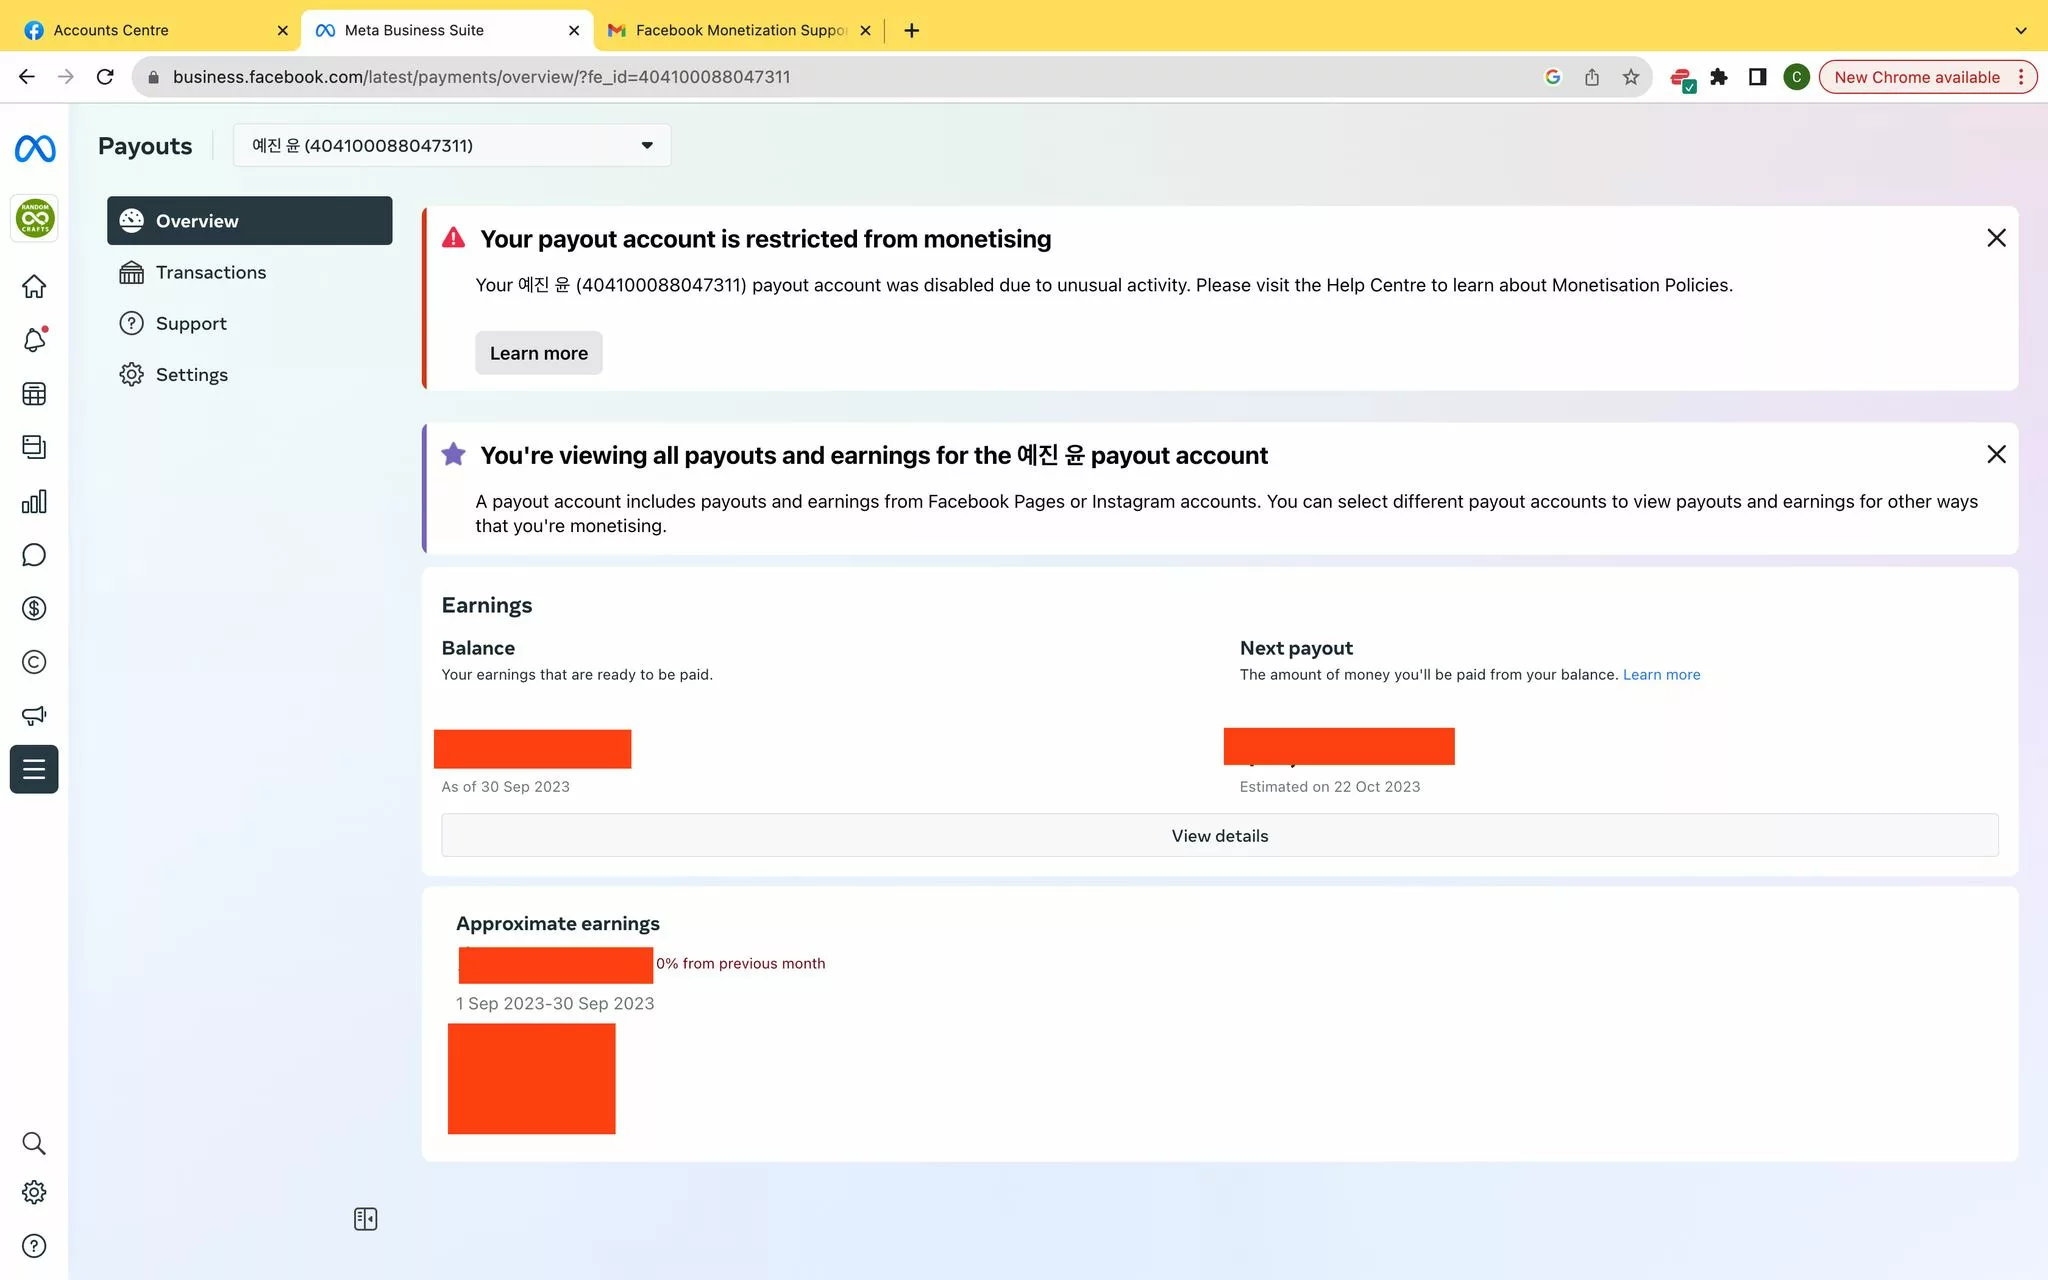Dismiss the payout restricted alert

[x=1996, y=238]
